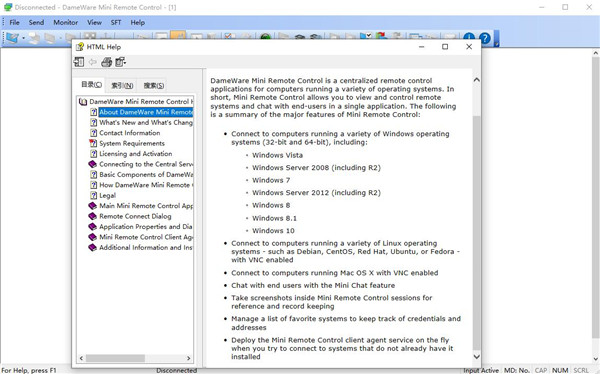The height and width of the screenshot is (374, 600).
Task: Click the HTML Help title bar icon
Action: pos(80,47)
